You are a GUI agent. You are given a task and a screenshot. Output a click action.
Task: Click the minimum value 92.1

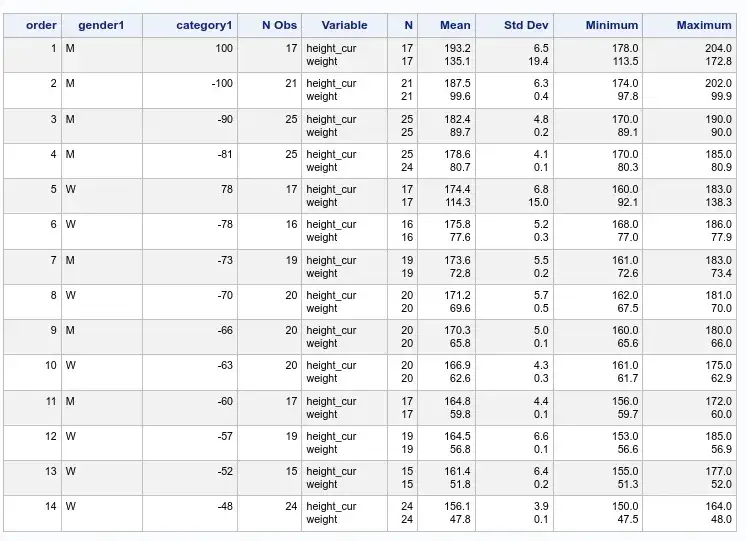624,202
